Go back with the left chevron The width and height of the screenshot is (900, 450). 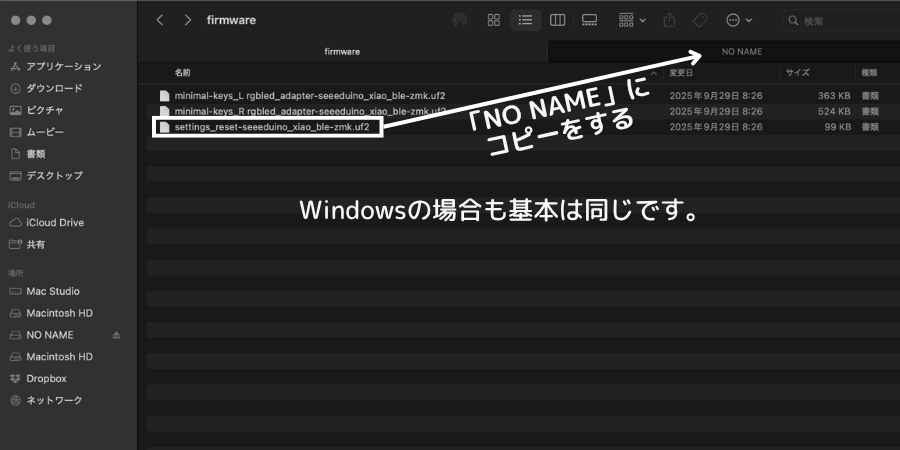pyautogui.click(x=161, y=20)
